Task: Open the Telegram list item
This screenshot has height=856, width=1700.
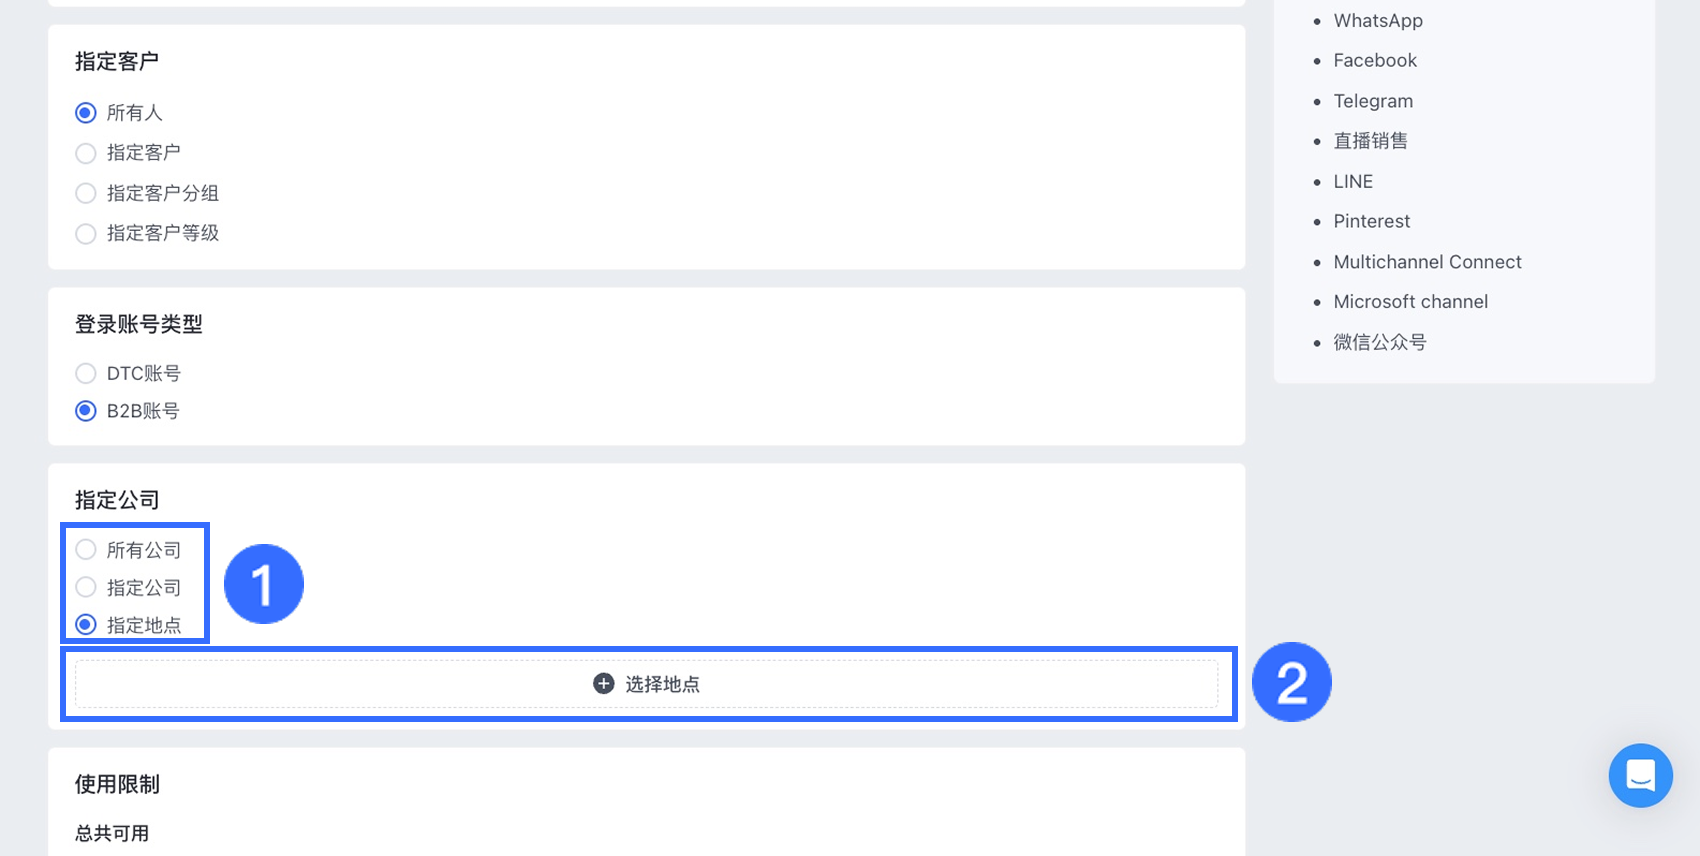Action: (x=1373, y=101)
